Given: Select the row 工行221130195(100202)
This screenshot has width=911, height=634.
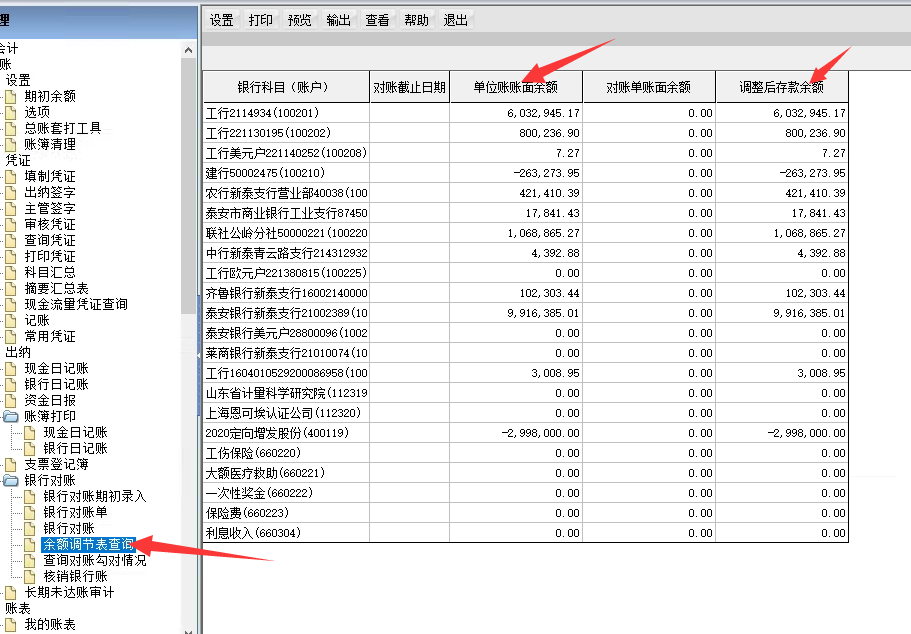Looking at the screenshot, I should 526,133.
